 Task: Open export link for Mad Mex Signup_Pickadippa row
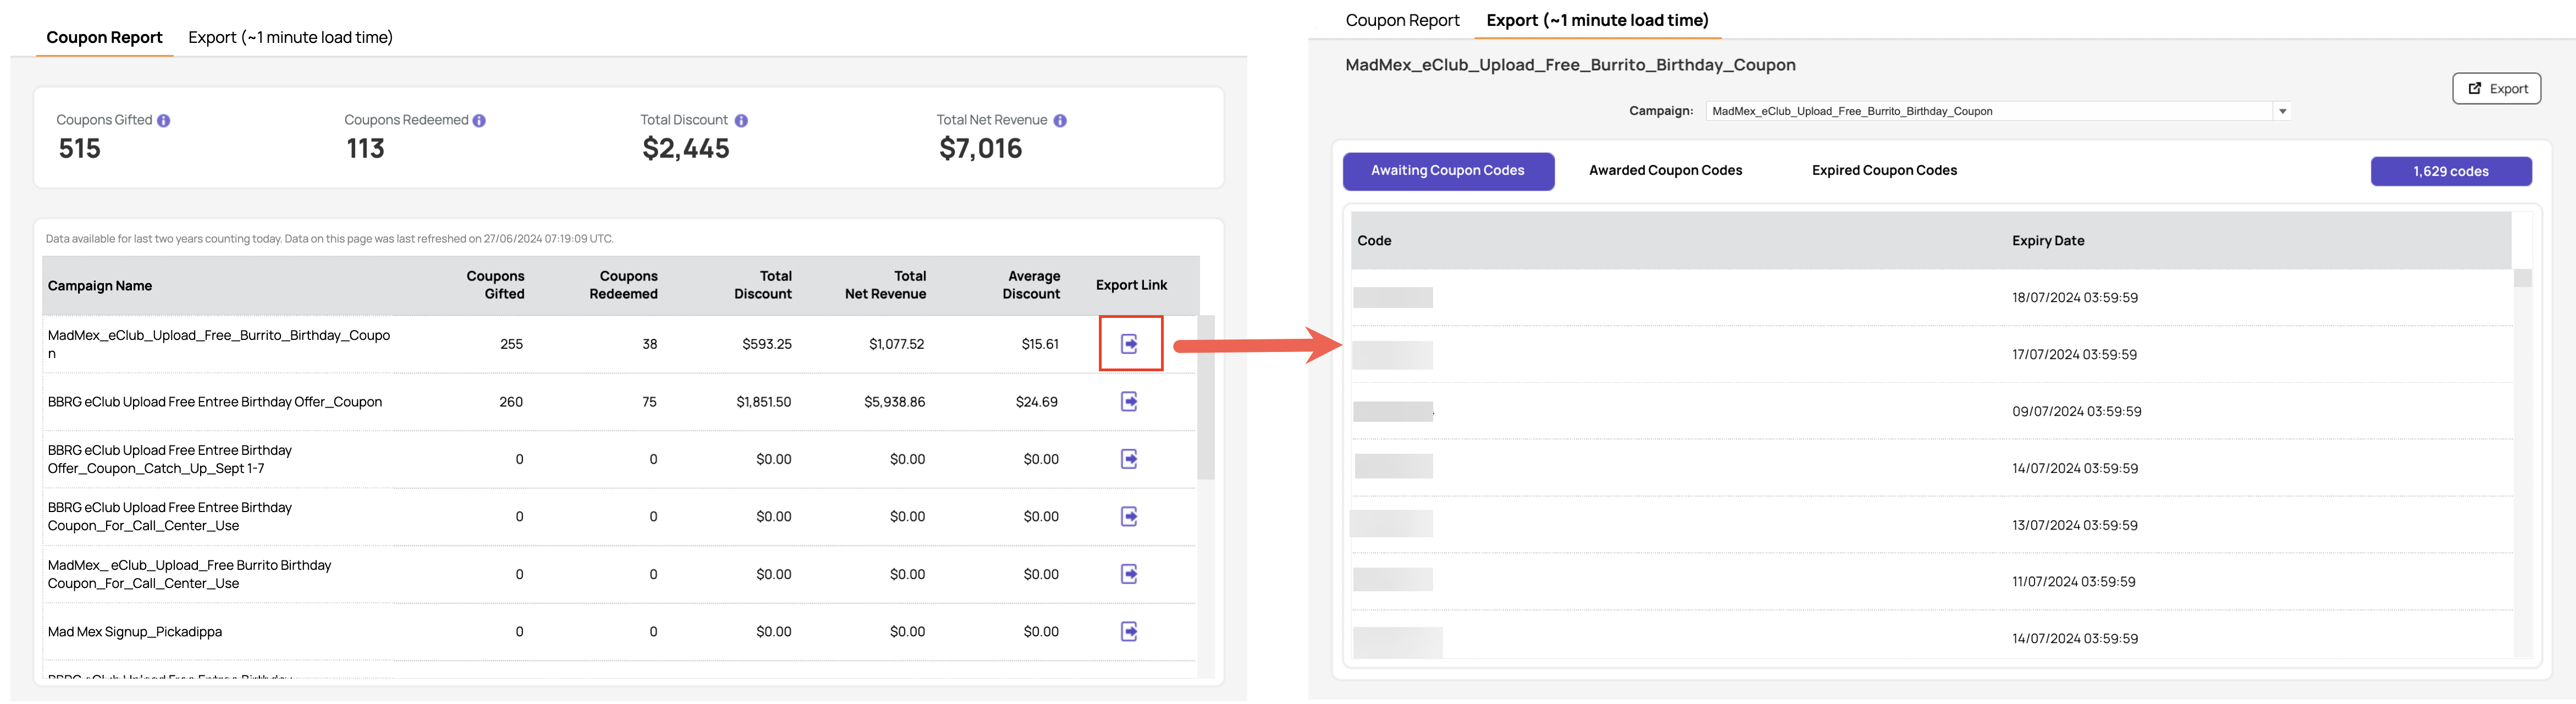click(x=1129, y=632)
